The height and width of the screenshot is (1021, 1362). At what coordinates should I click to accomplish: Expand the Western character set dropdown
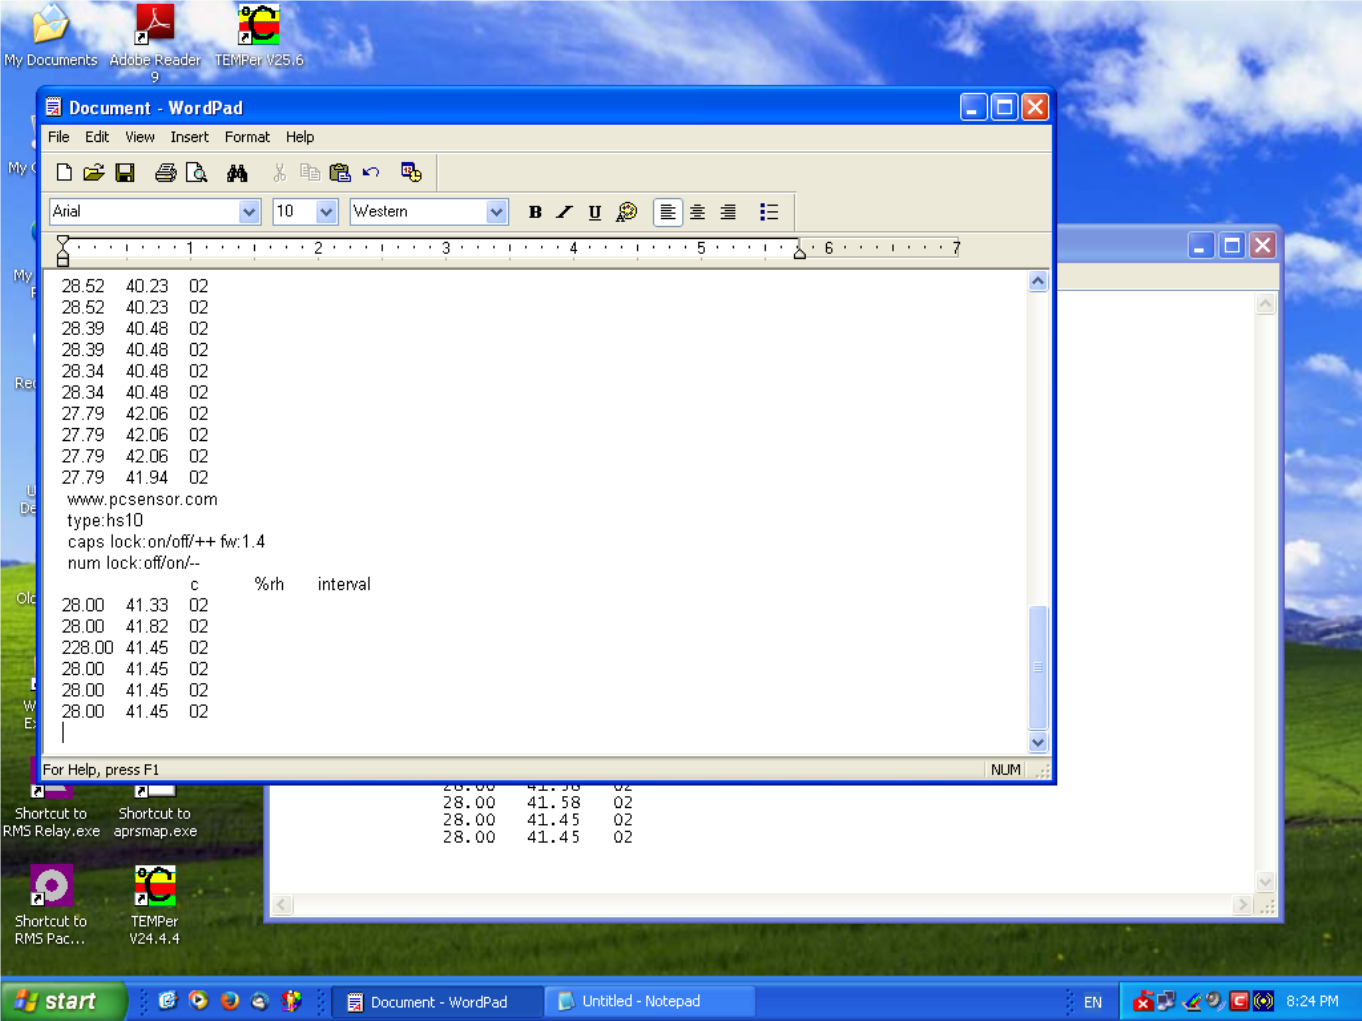coord(497,211)
